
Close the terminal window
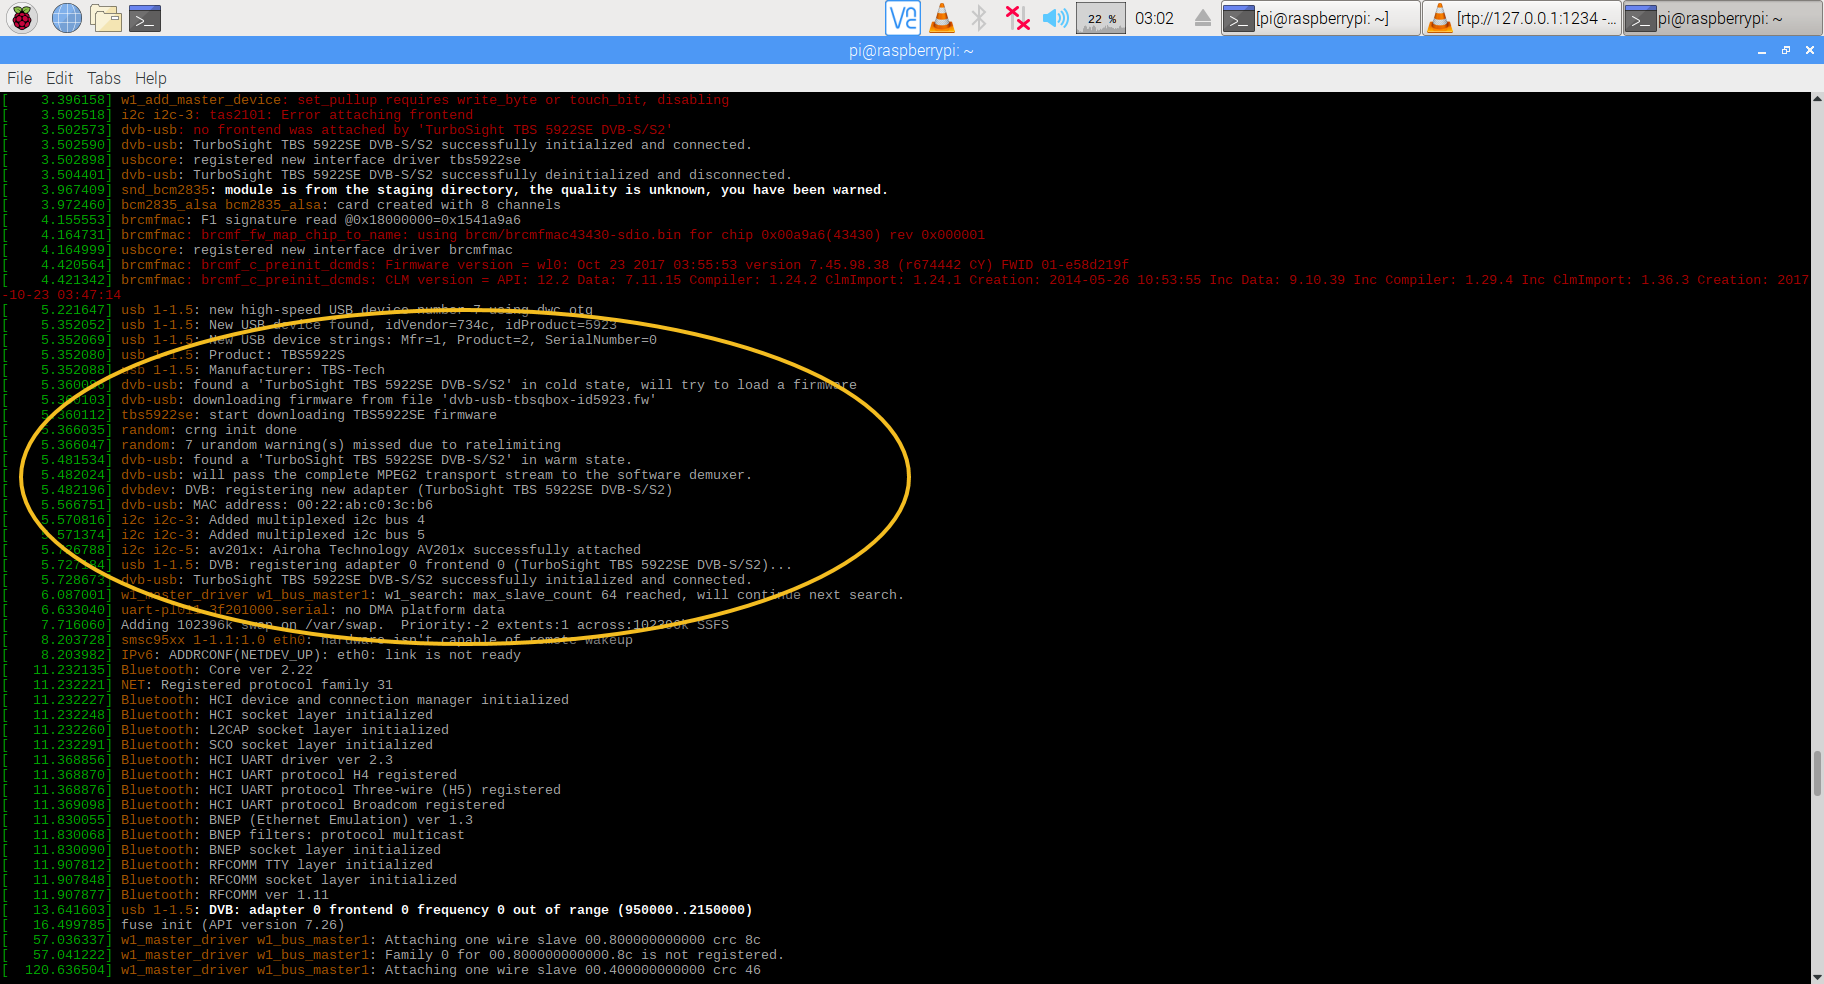[x=1810, y=50]
